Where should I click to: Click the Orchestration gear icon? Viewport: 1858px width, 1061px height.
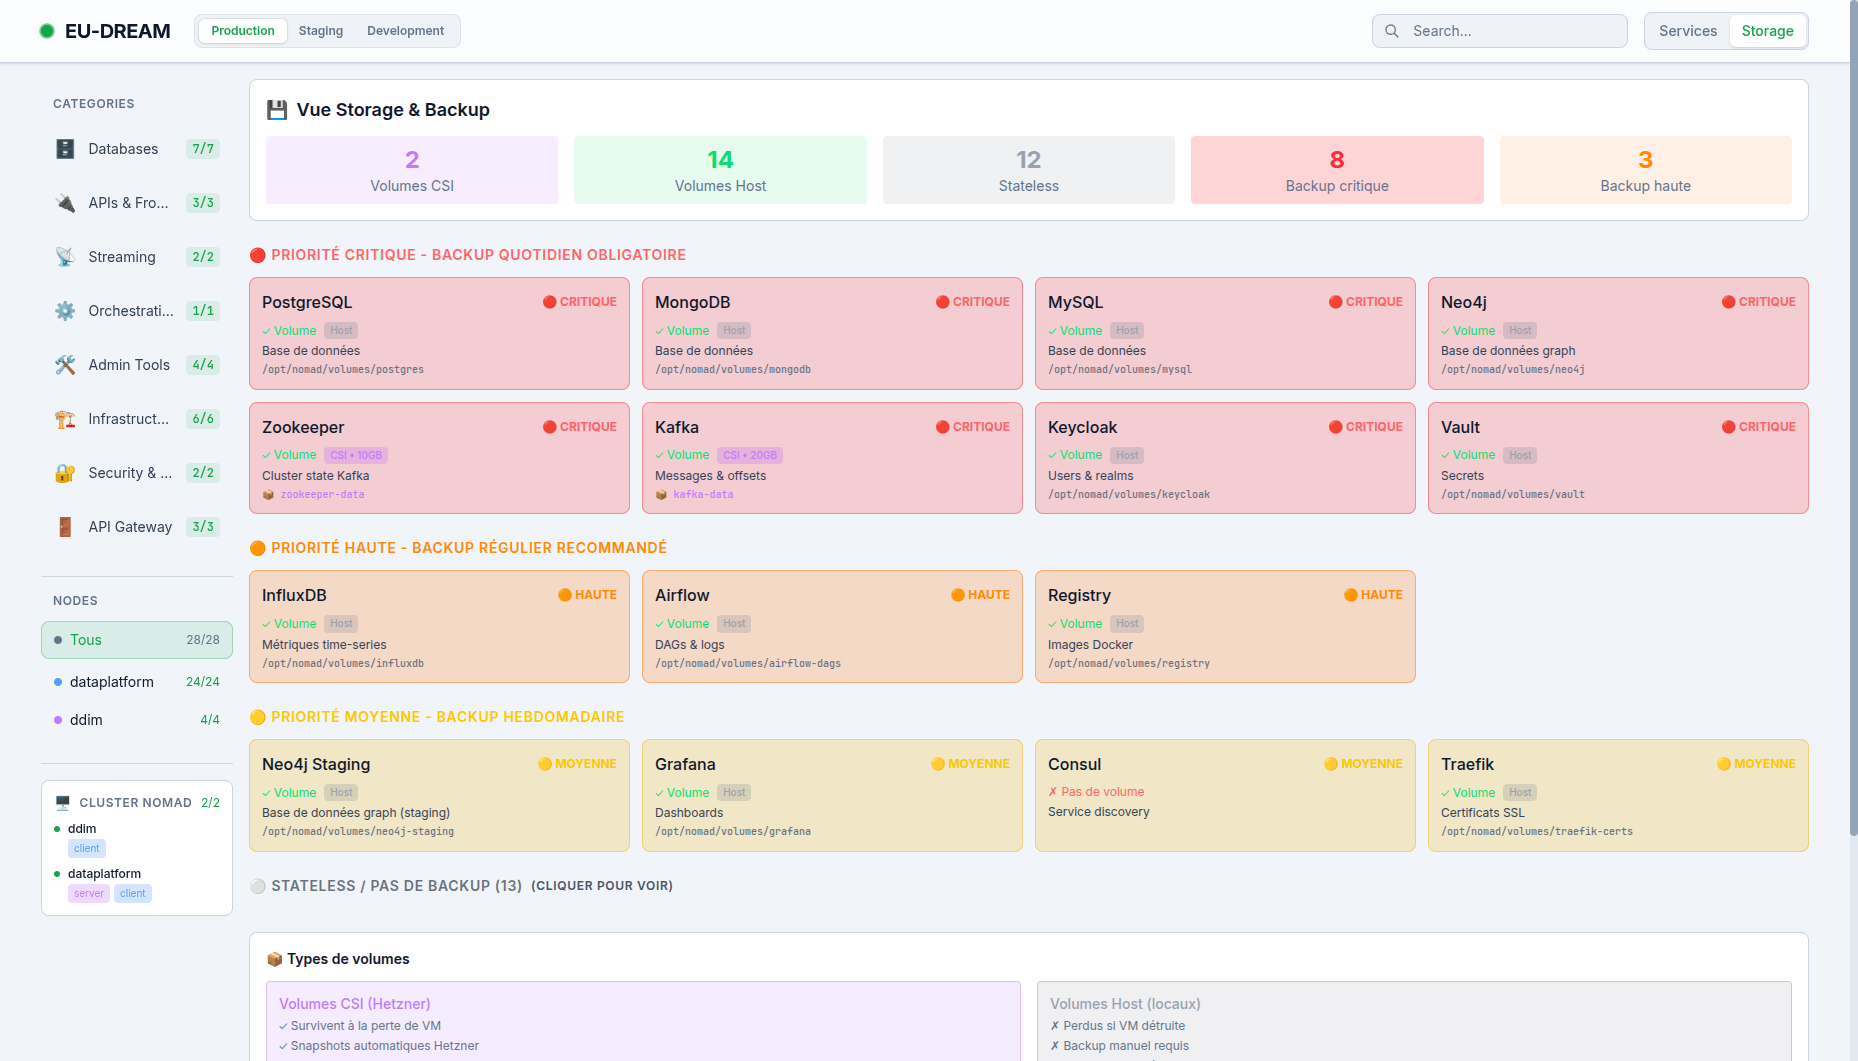(x=65, y=311)
